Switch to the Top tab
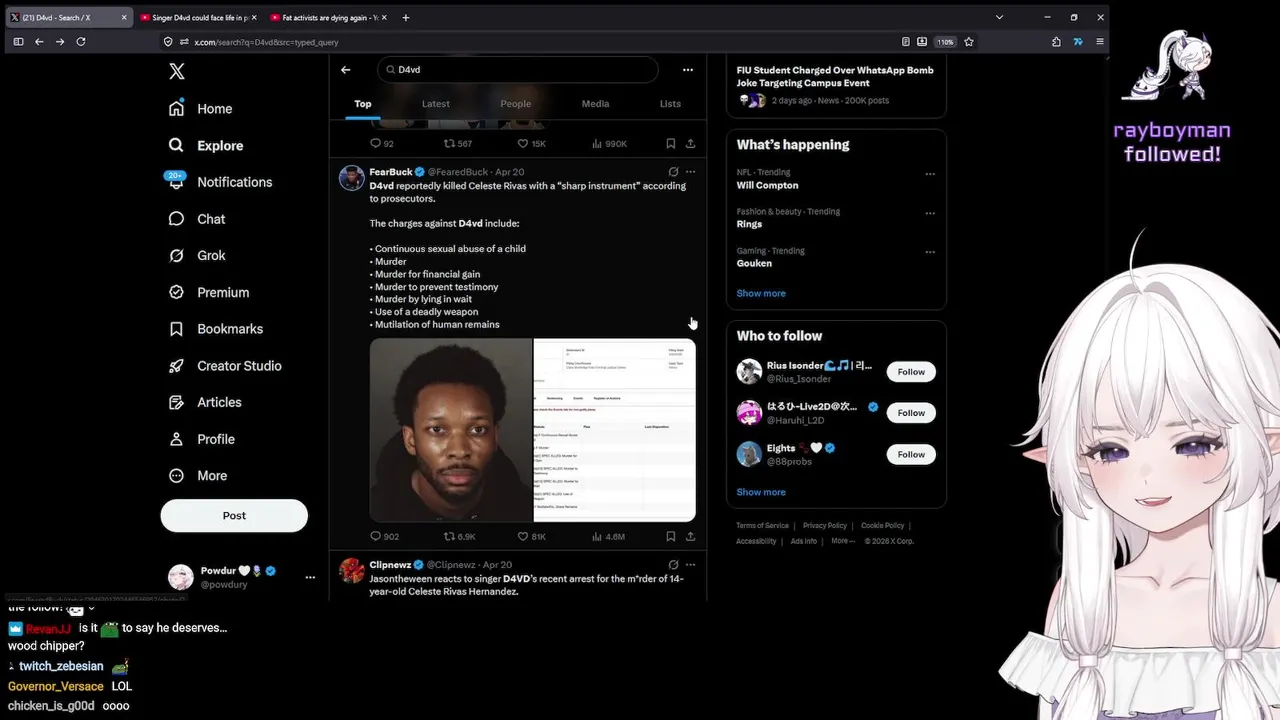 (363, 104)
